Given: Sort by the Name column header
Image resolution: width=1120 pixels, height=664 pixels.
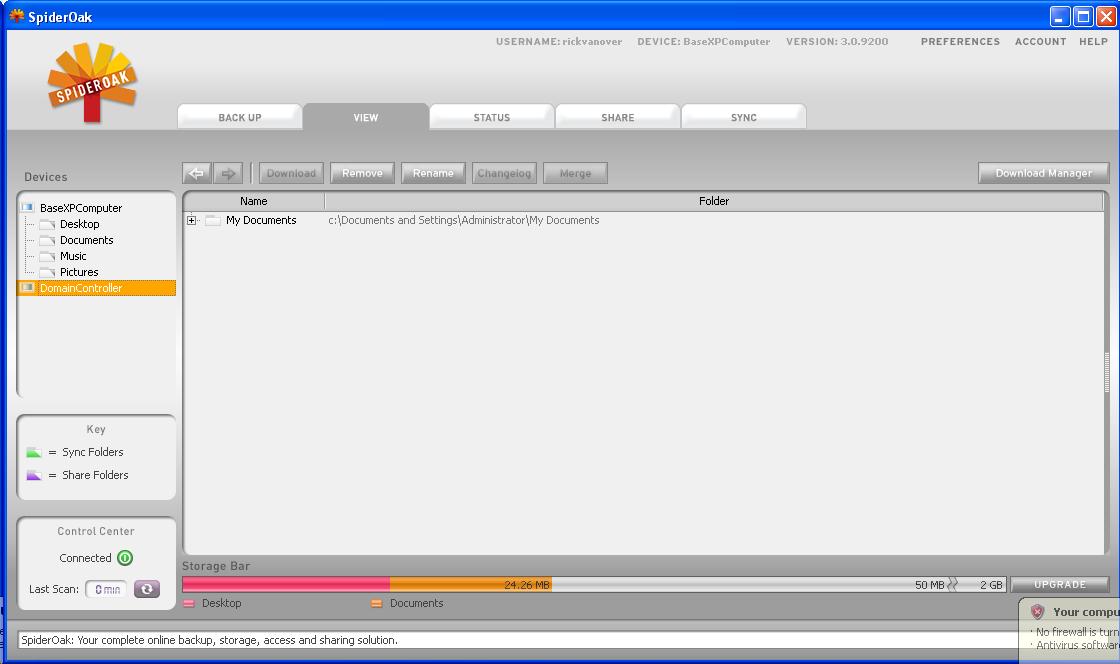Looking at the screenshot, I should click(x=254, y=201).
